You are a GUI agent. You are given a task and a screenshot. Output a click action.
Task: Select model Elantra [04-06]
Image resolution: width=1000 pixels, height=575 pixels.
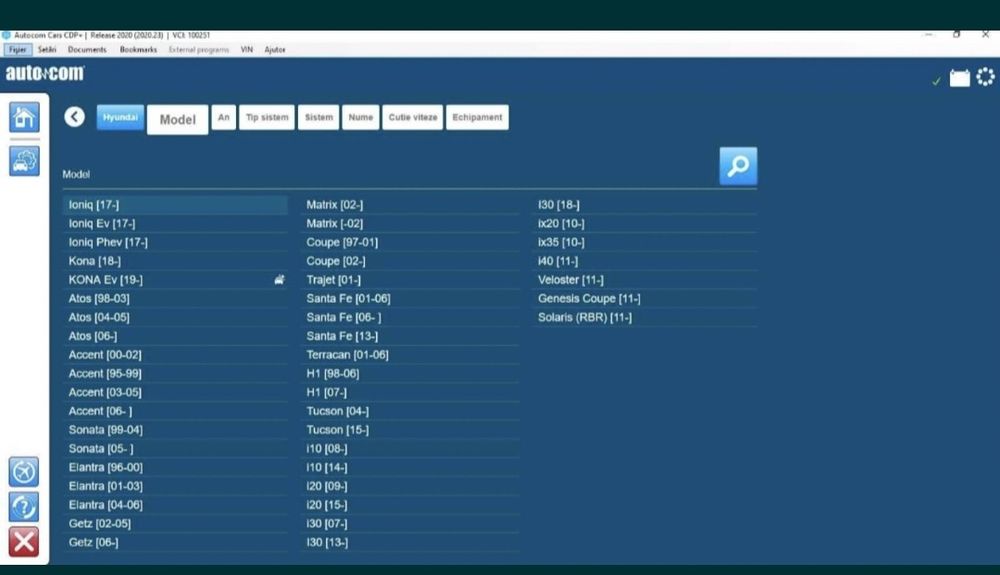(175, 505)
